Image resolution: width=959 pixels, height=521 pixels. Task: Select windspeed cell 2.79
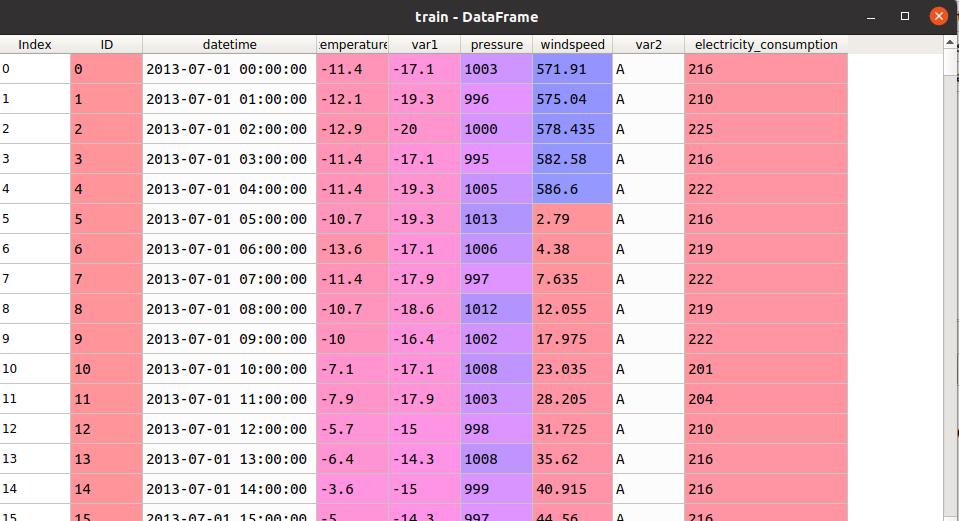(572, 219)
